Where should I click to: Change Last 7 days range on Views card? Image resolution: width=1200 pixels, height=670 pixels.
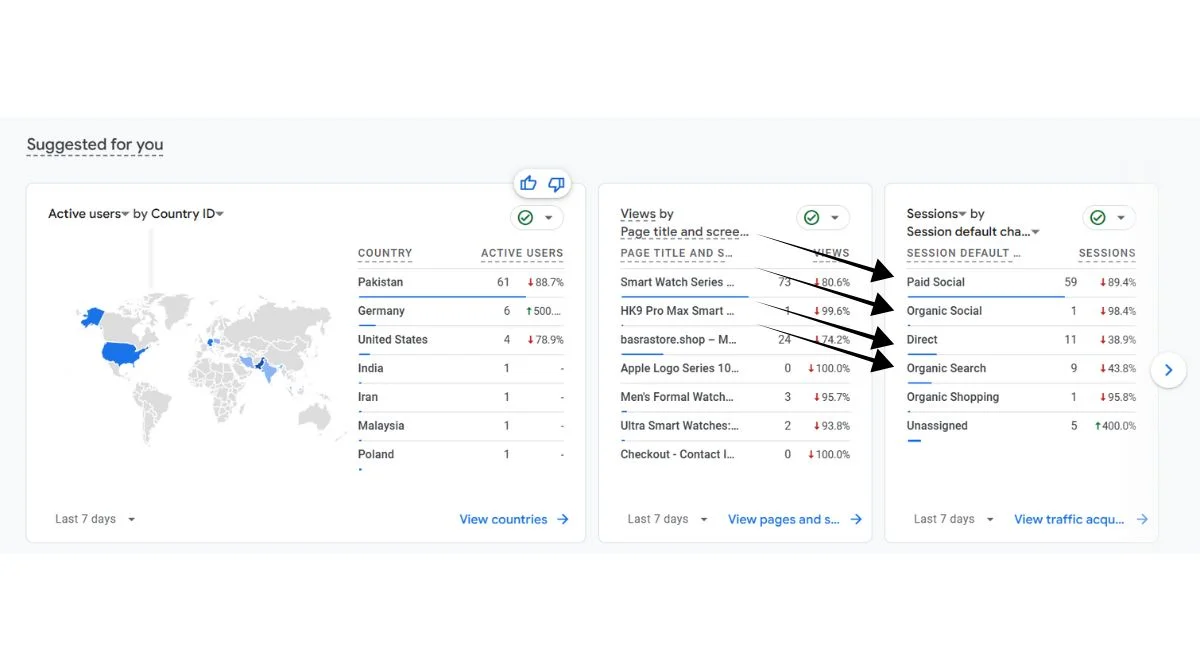668,519
